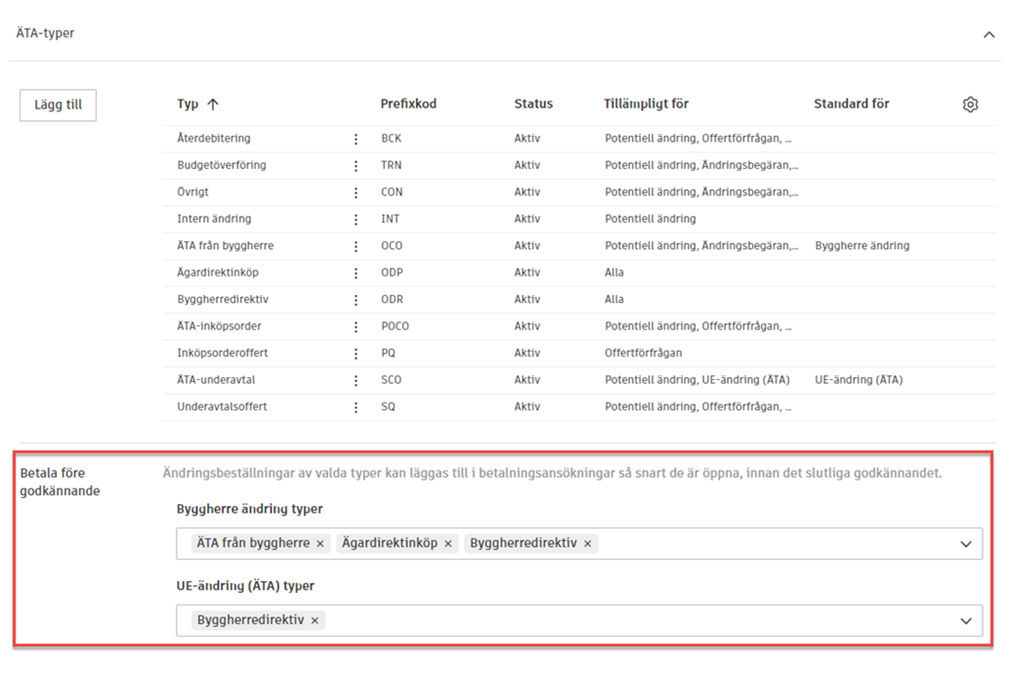Select the Inköpsorderoffert type
This screenshot has height=673, width=1010.
(222, 353)
